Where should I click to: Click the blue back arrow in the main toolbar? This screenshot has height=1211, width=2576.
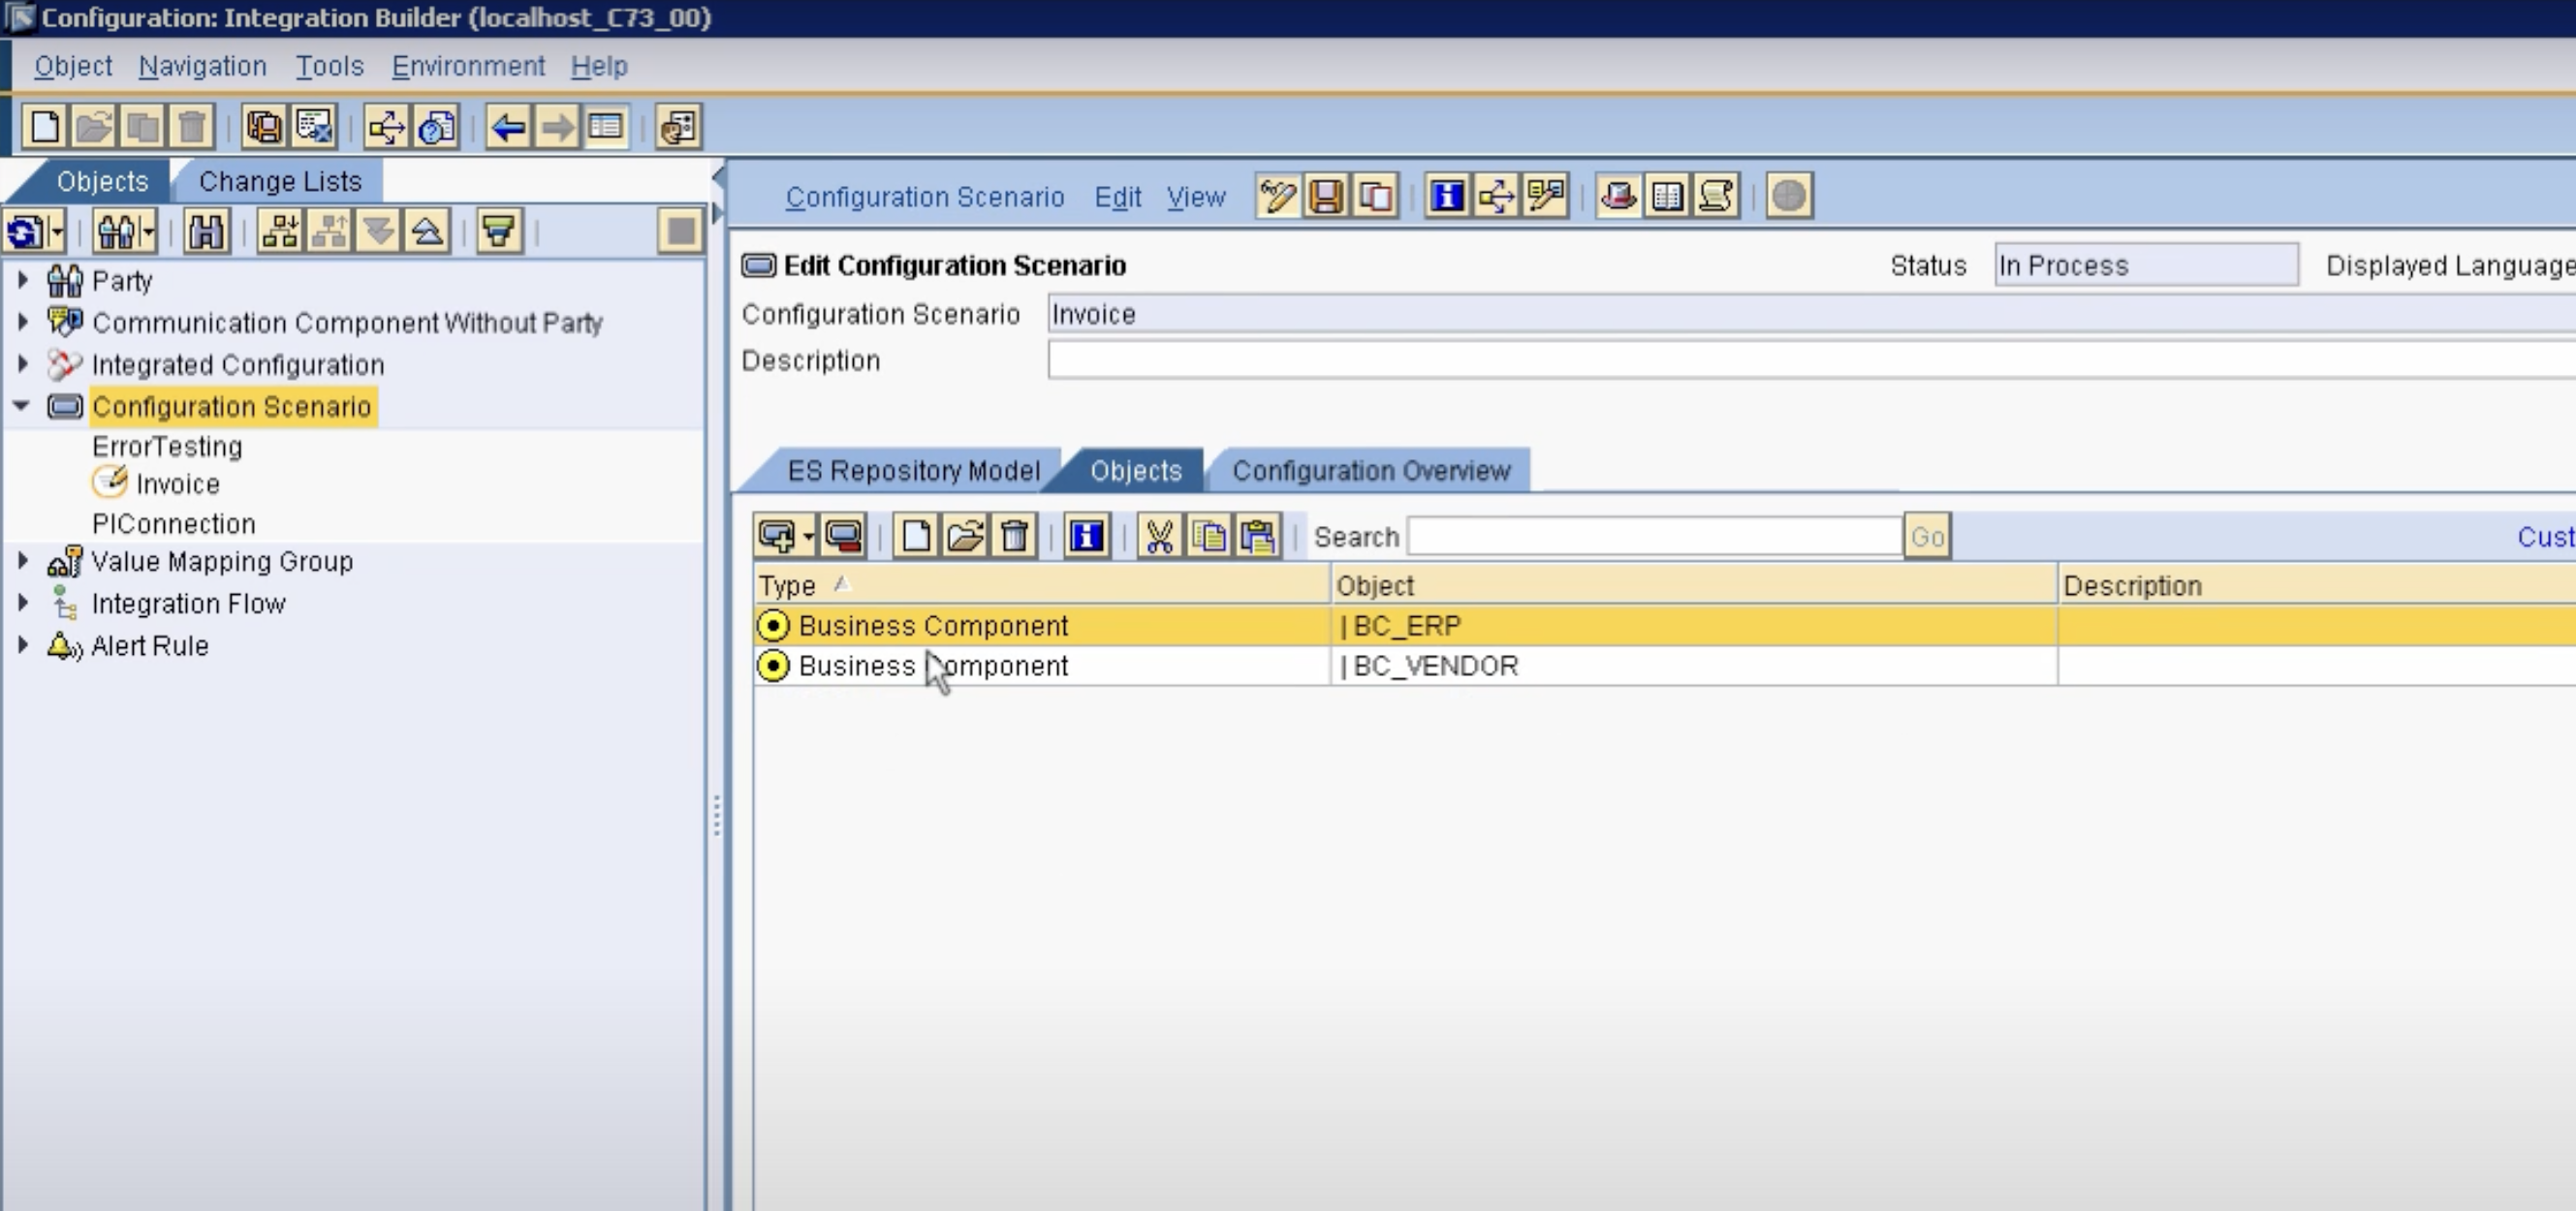[x=508, y=127]
